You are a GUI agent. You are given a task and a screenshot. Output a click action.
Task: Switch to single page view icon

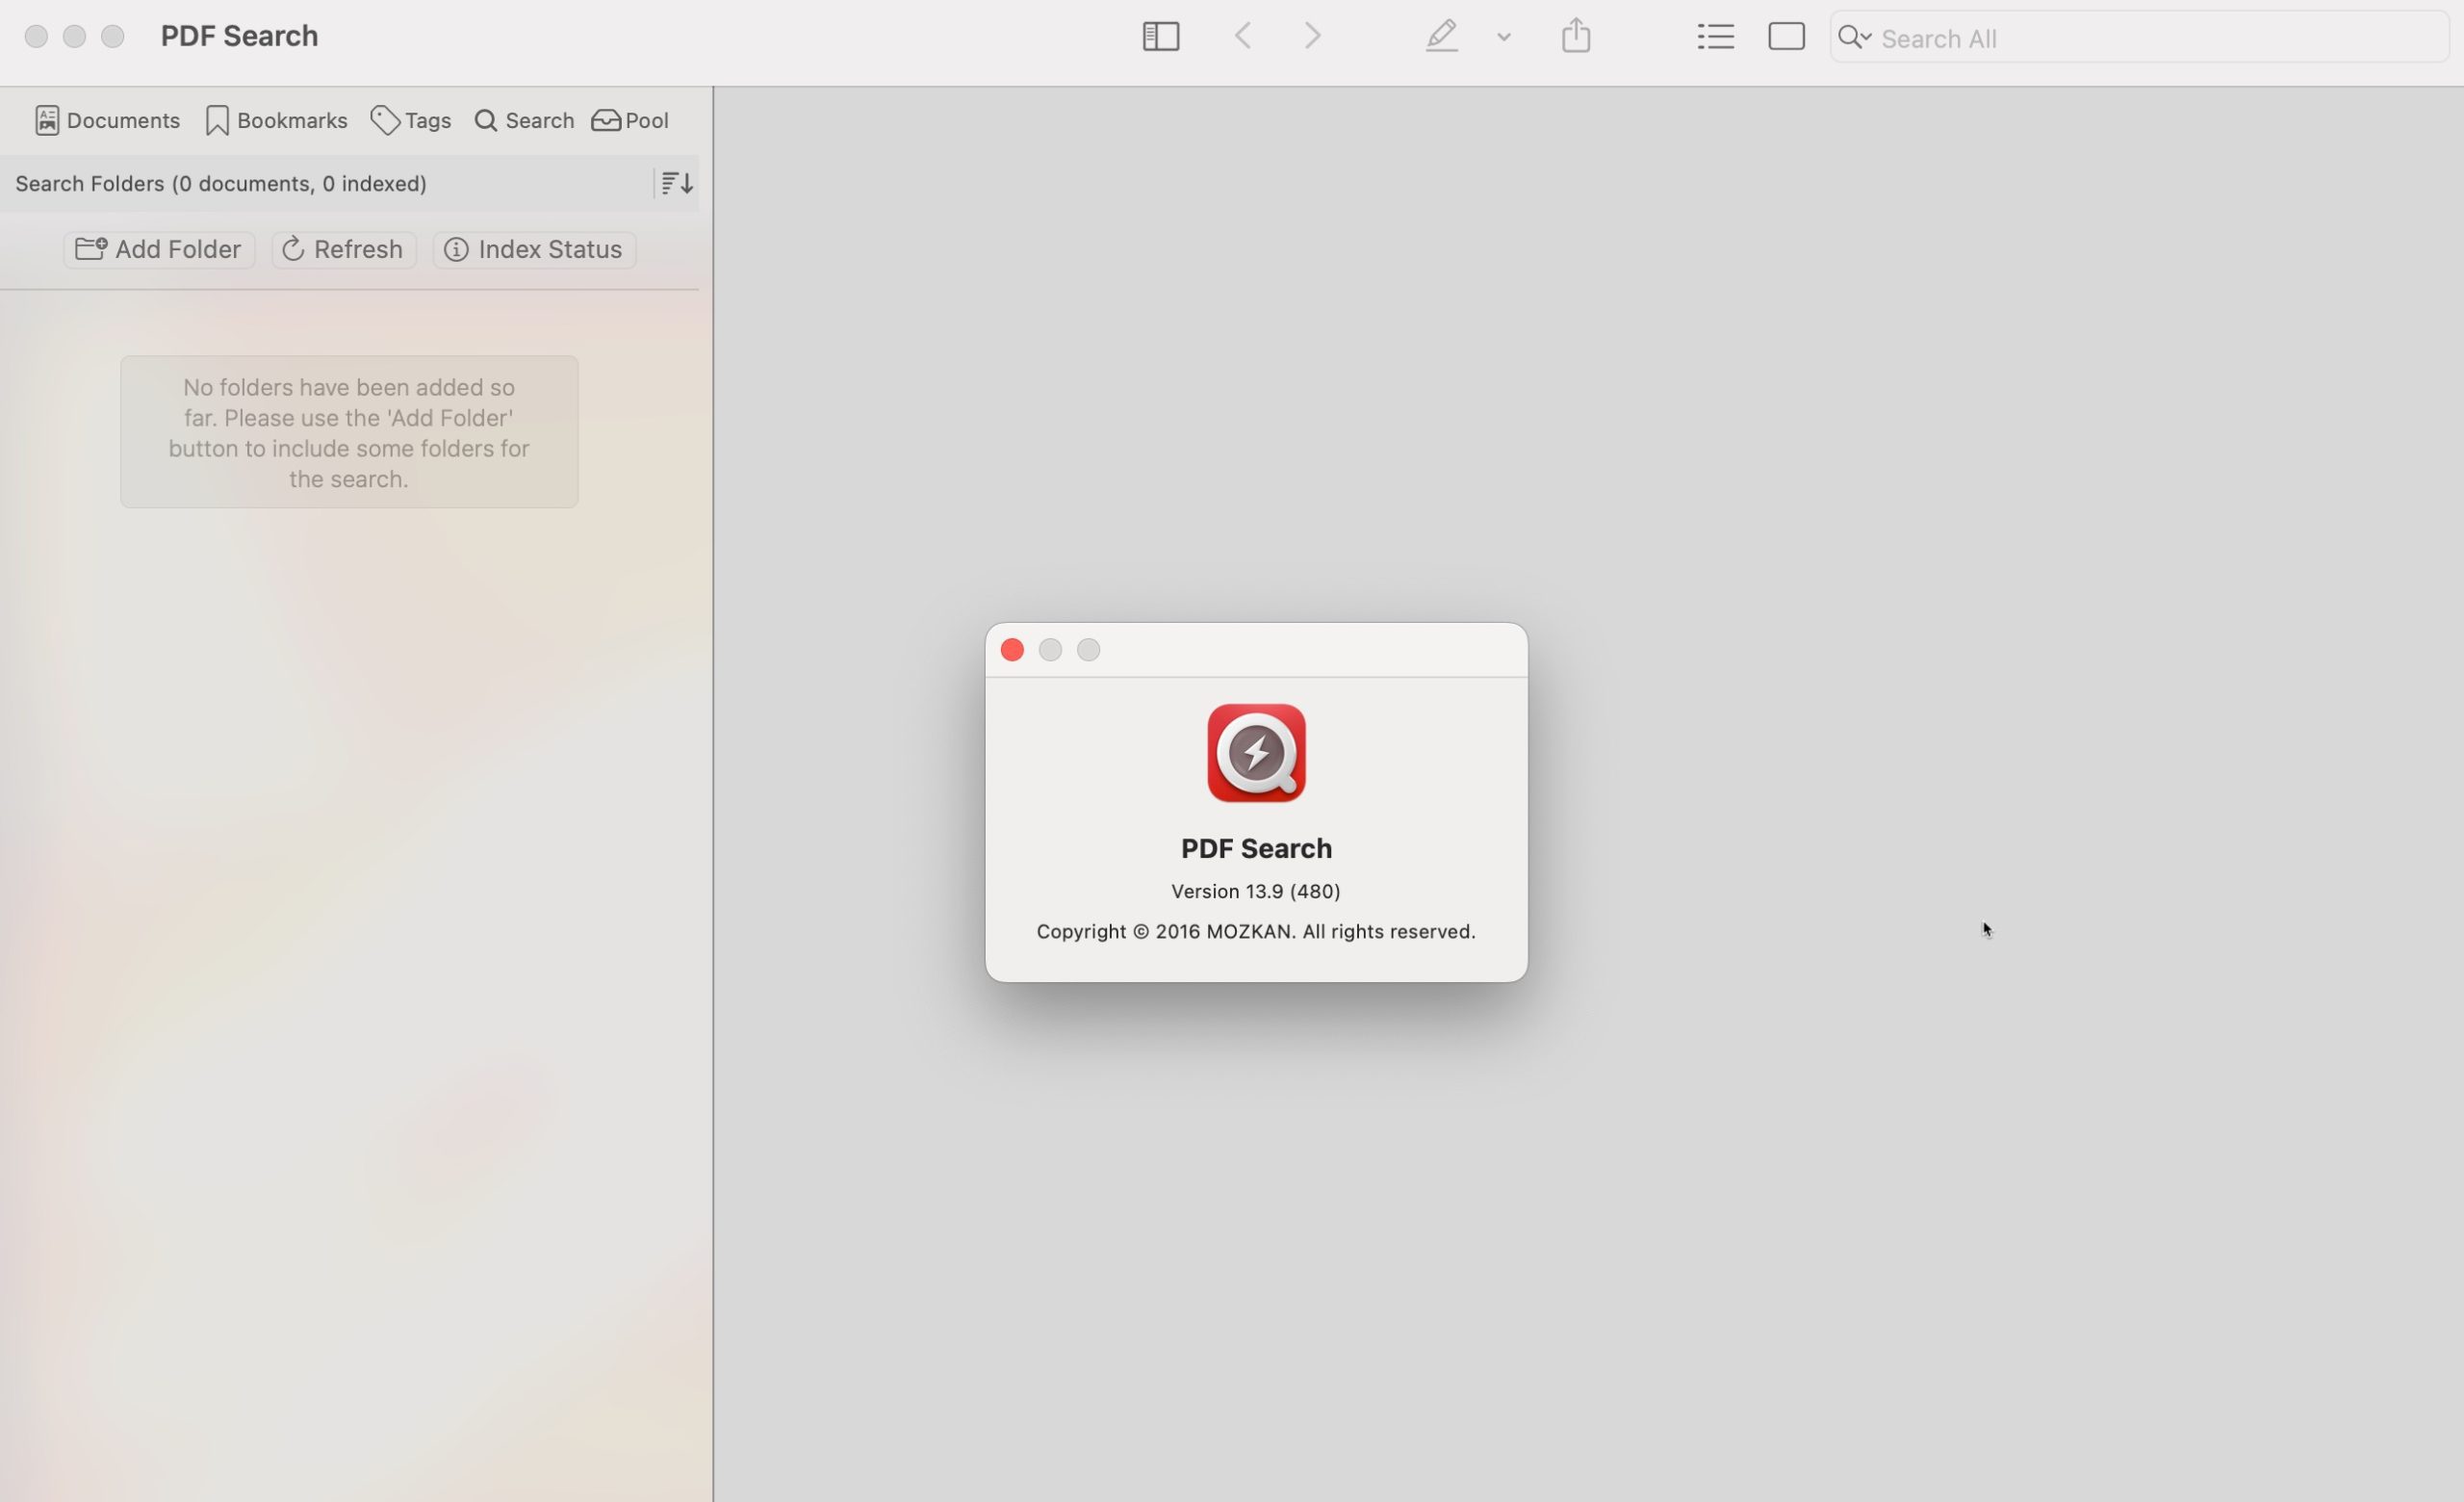[x=1786, y=37]
